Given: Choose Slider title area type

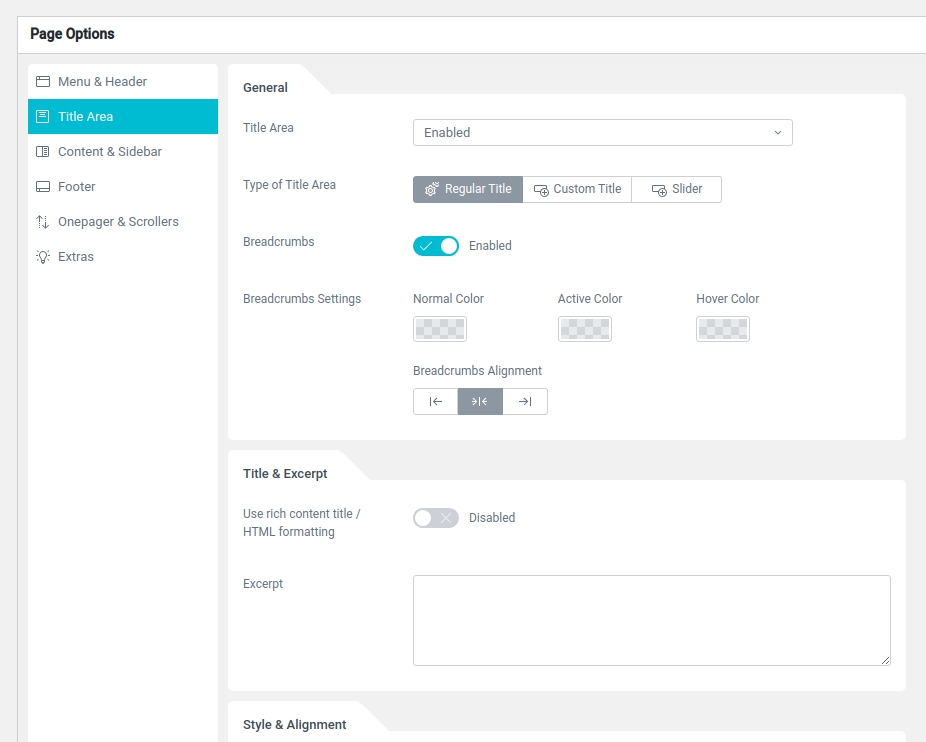Looking at the screenshot, I should click(x=676, y=189).
